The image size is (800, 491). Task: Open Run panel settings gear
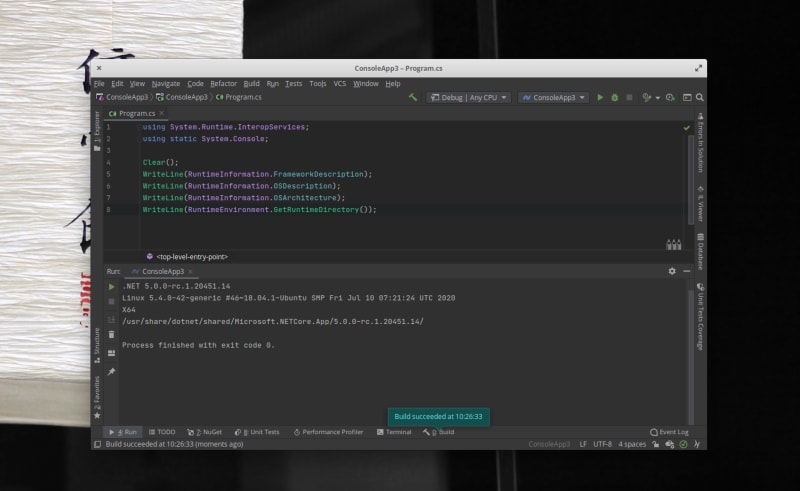click(672, 271)
